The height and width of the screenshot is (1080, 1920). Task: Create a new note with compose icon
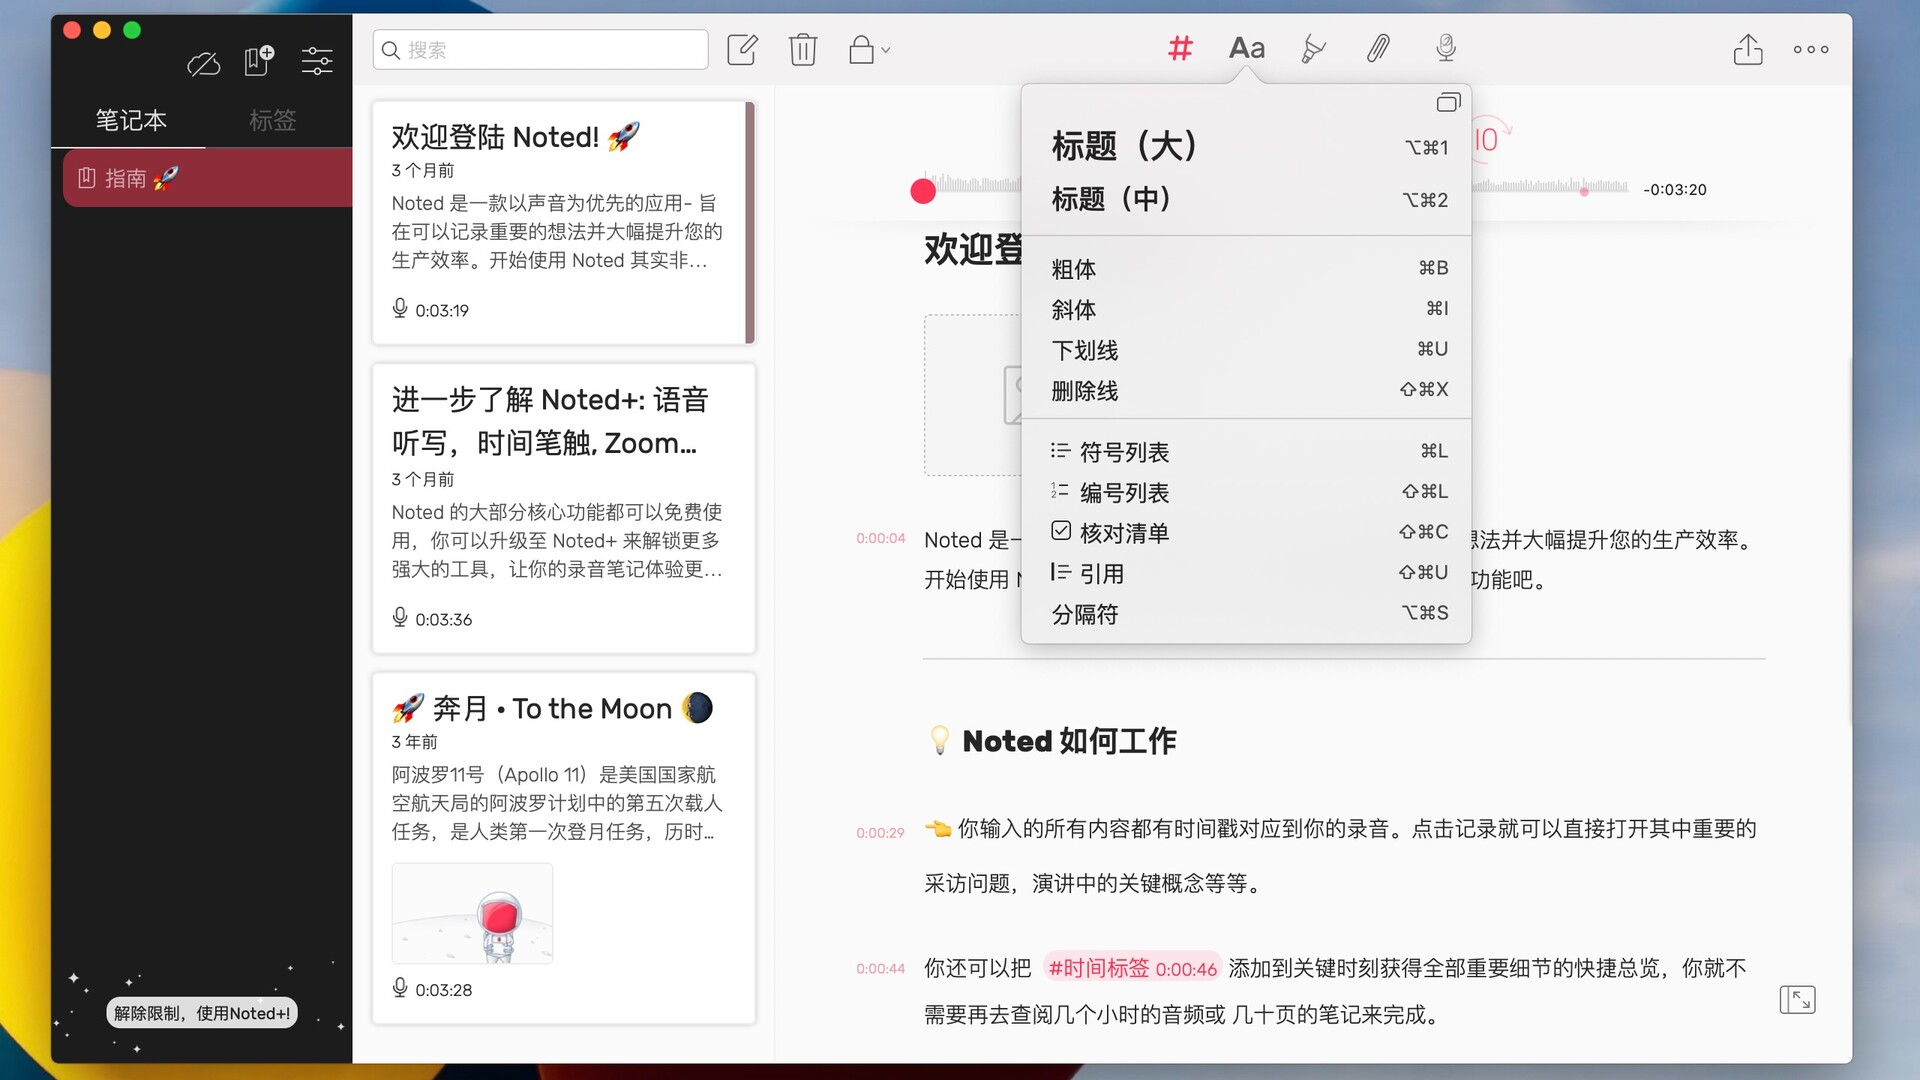coord(742,49)
